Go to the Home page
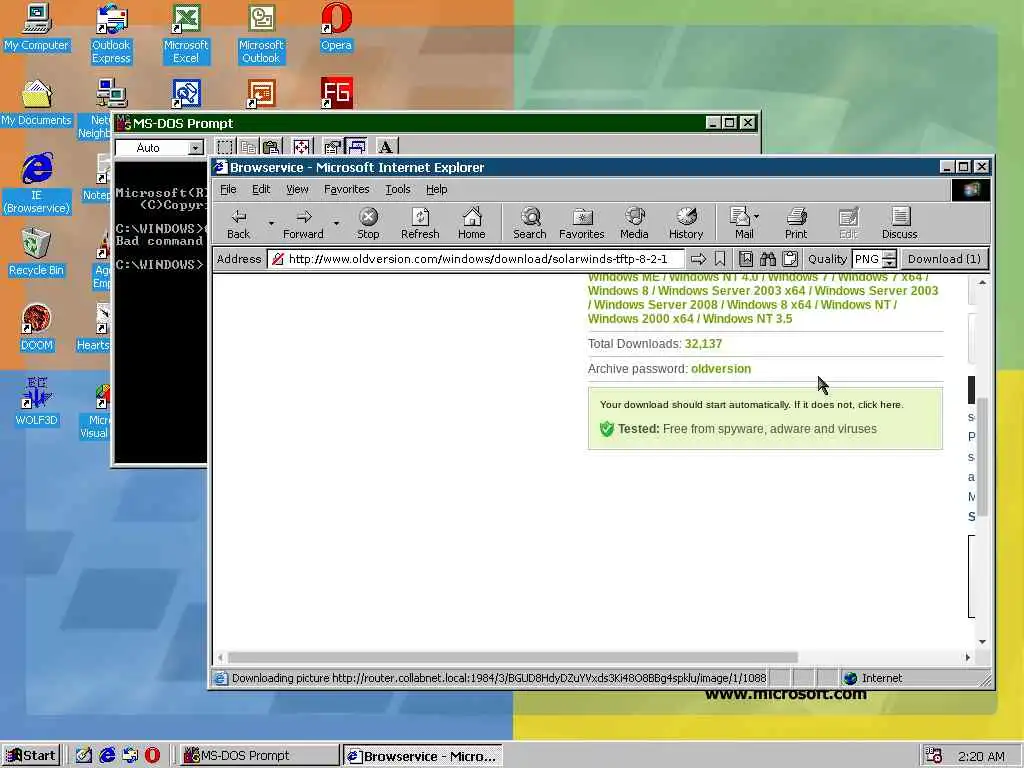 pyautogui.click(x=472, y=223)
